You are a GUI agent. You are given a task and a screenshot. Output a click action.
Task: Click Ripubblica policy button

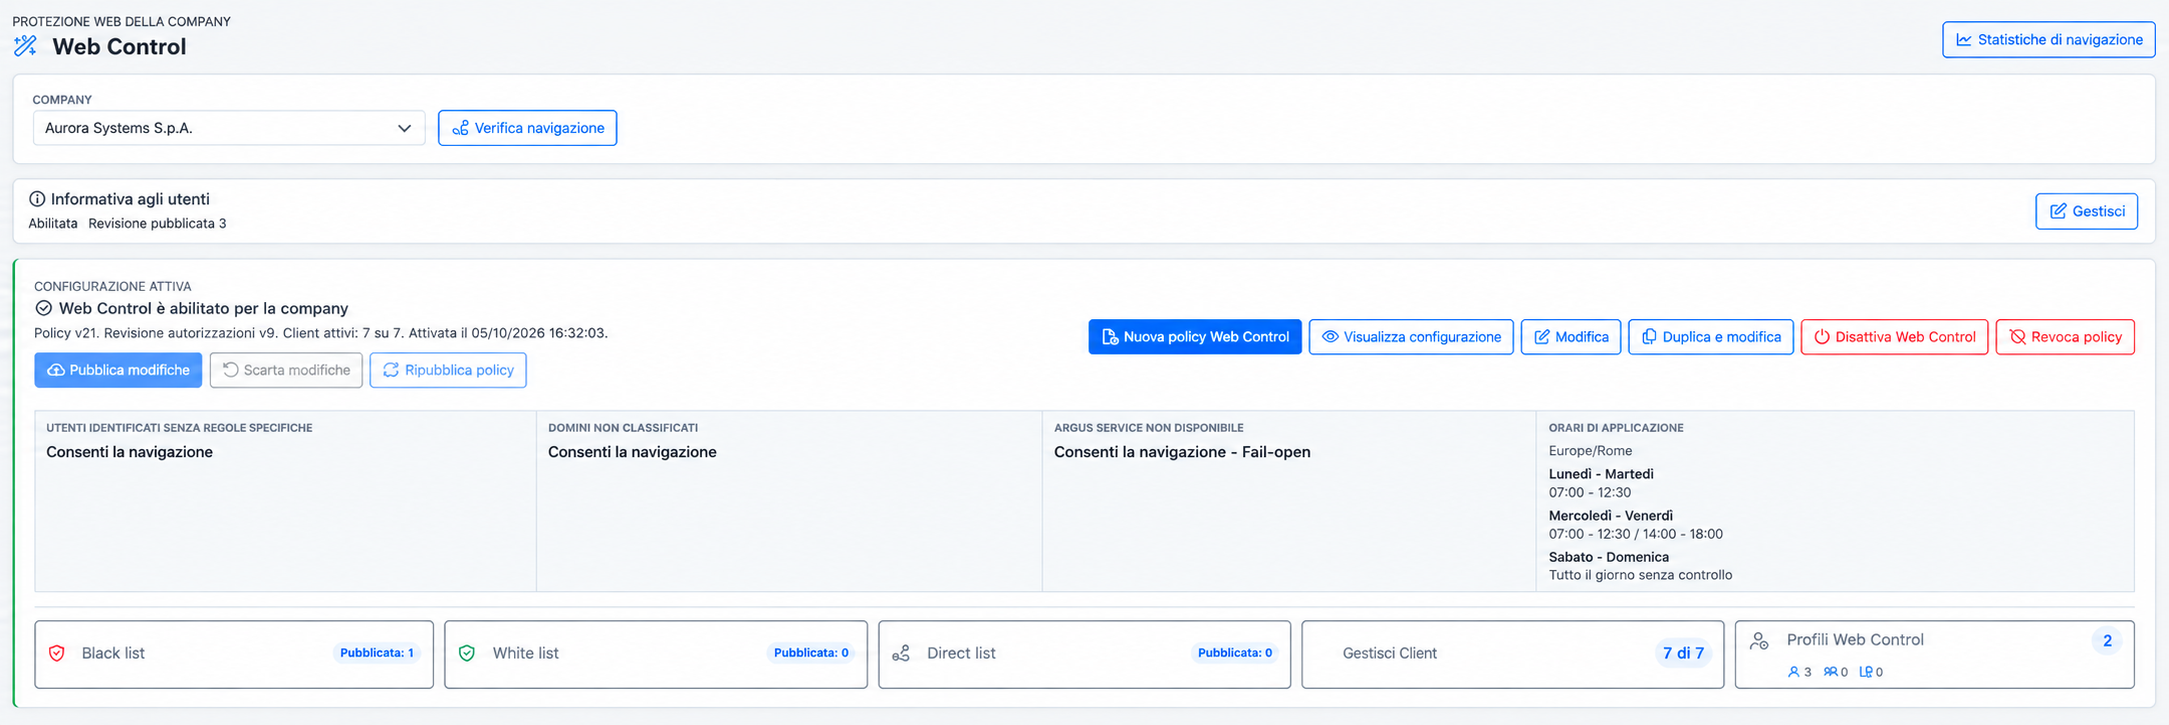pyautogui.click(x=448, y=370)
